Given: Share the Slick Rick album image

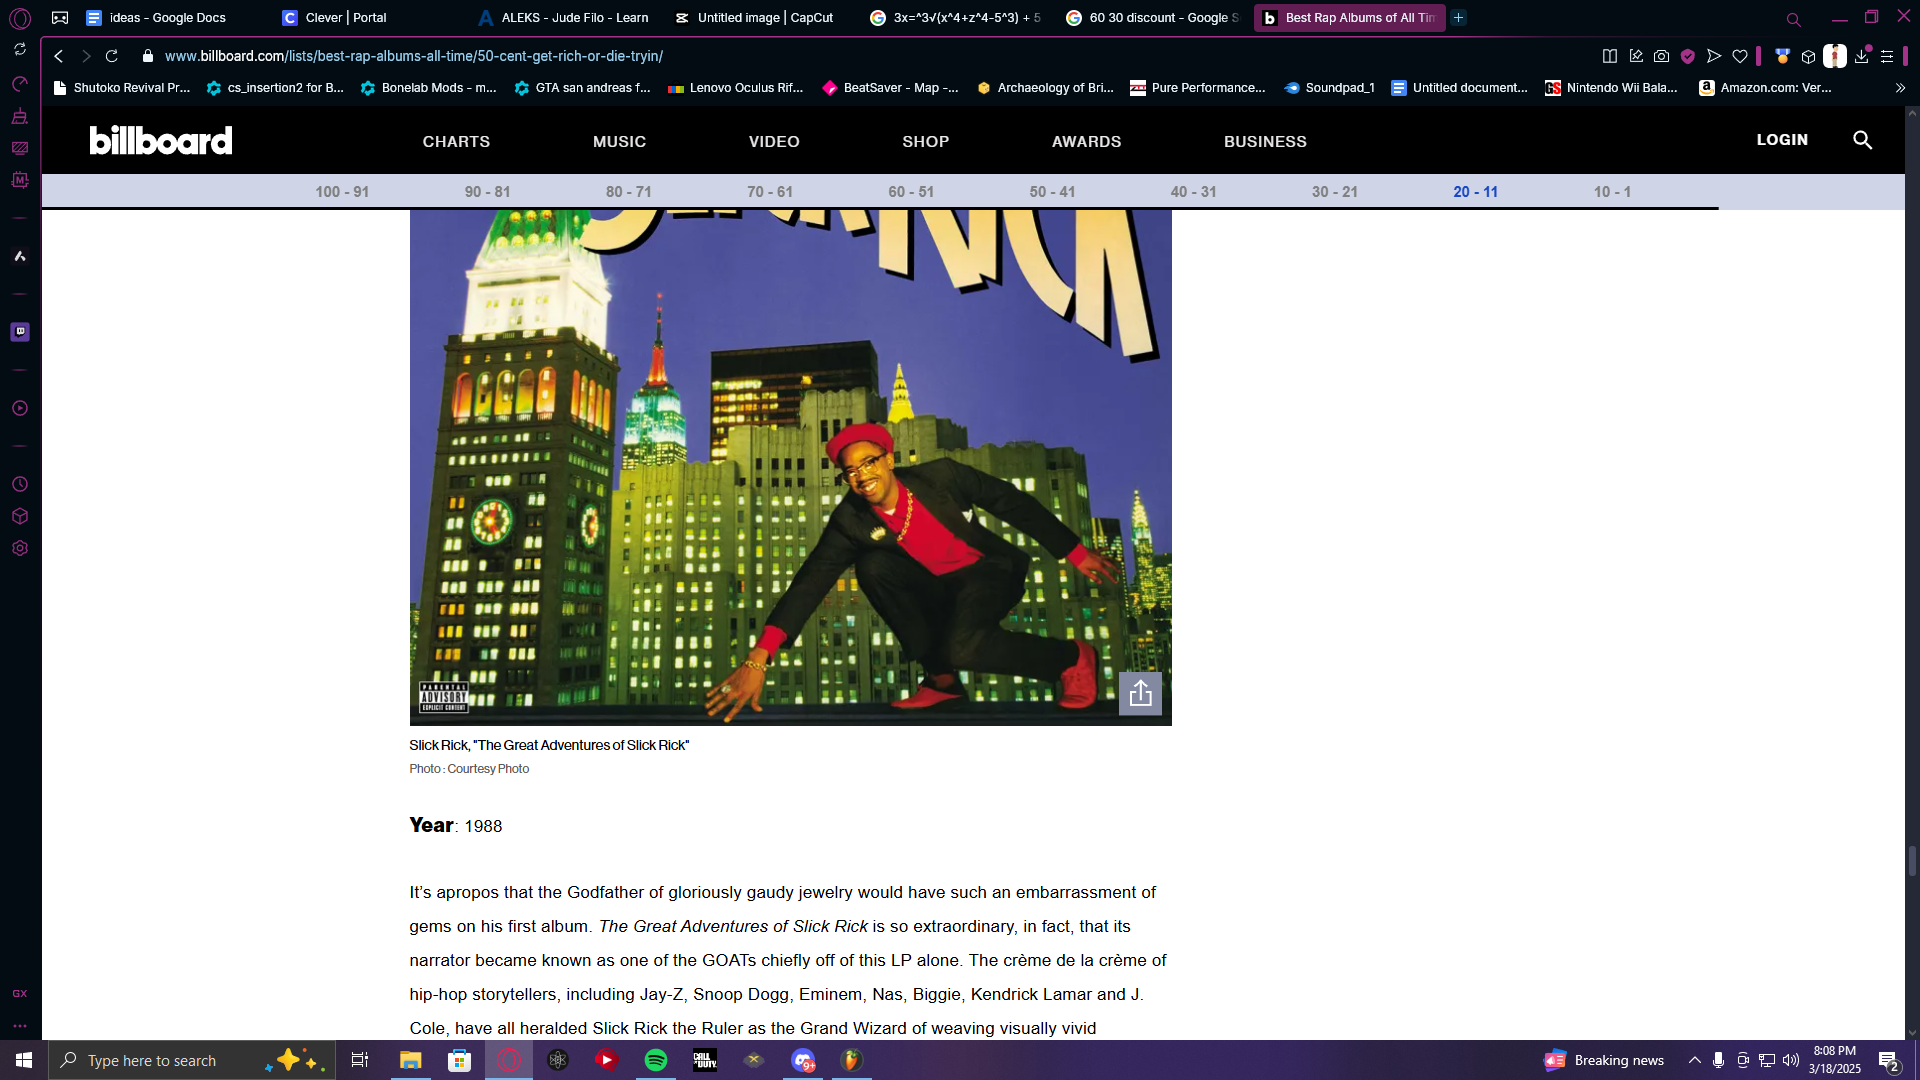Looking at the screenshot, I should (x=1140, y=693).
